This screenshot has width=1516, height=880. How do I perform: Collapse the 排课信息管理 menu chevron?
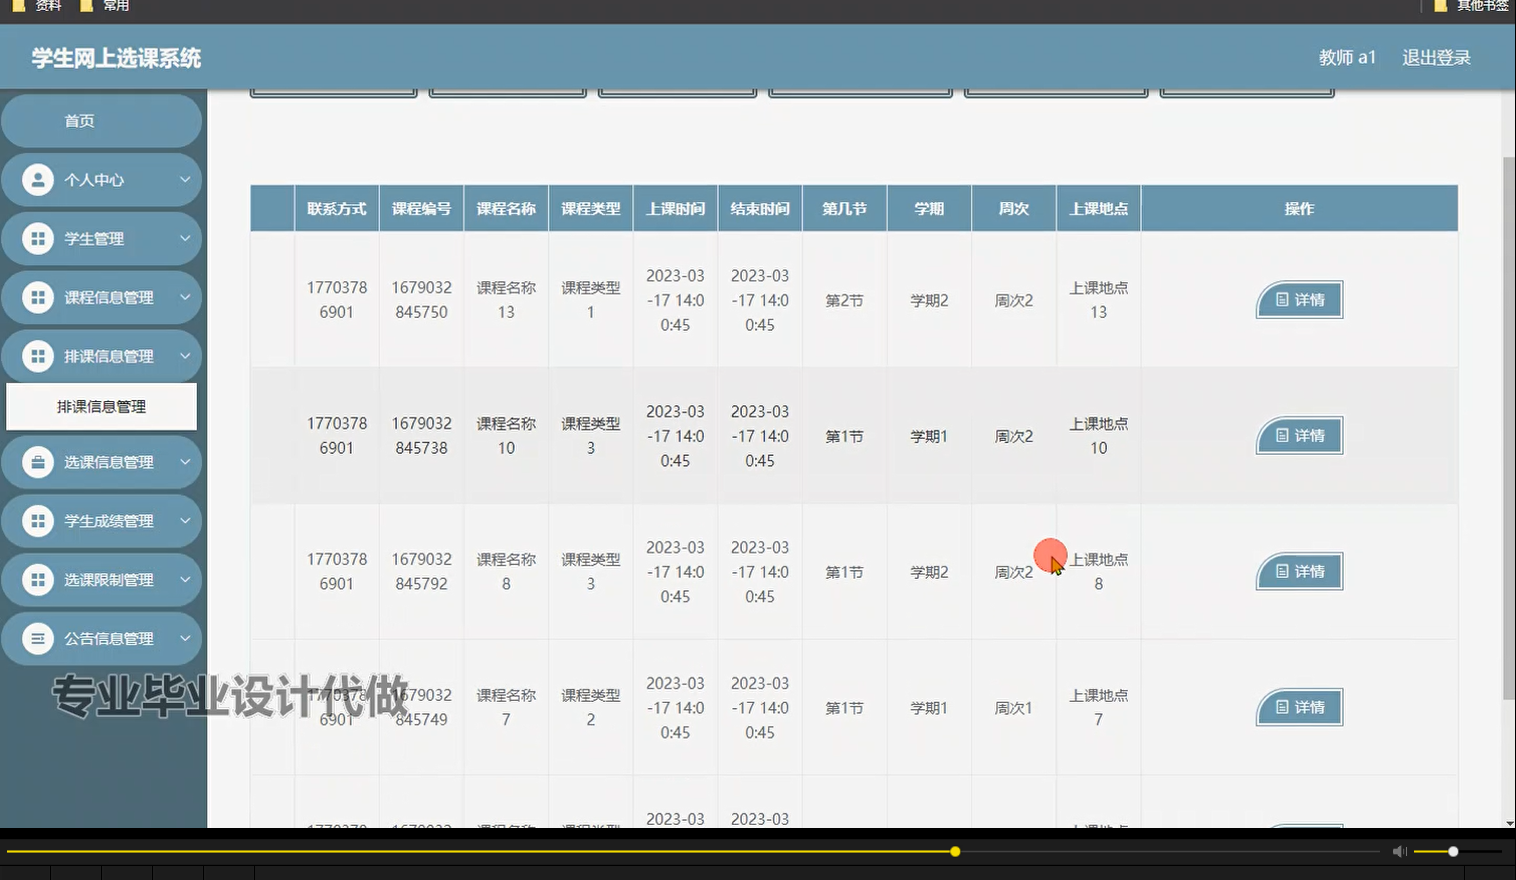pos(184,355)
